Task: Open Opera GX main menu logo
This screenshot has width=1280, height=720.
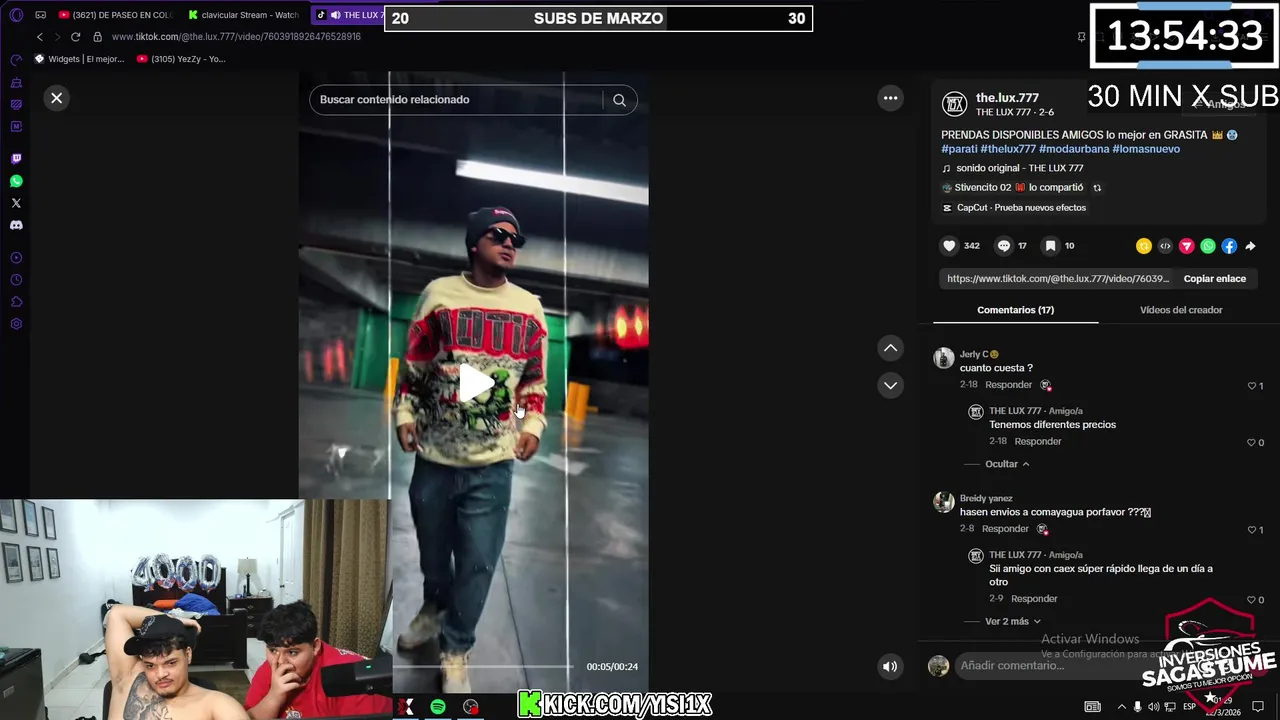Action: pos(16,15)
